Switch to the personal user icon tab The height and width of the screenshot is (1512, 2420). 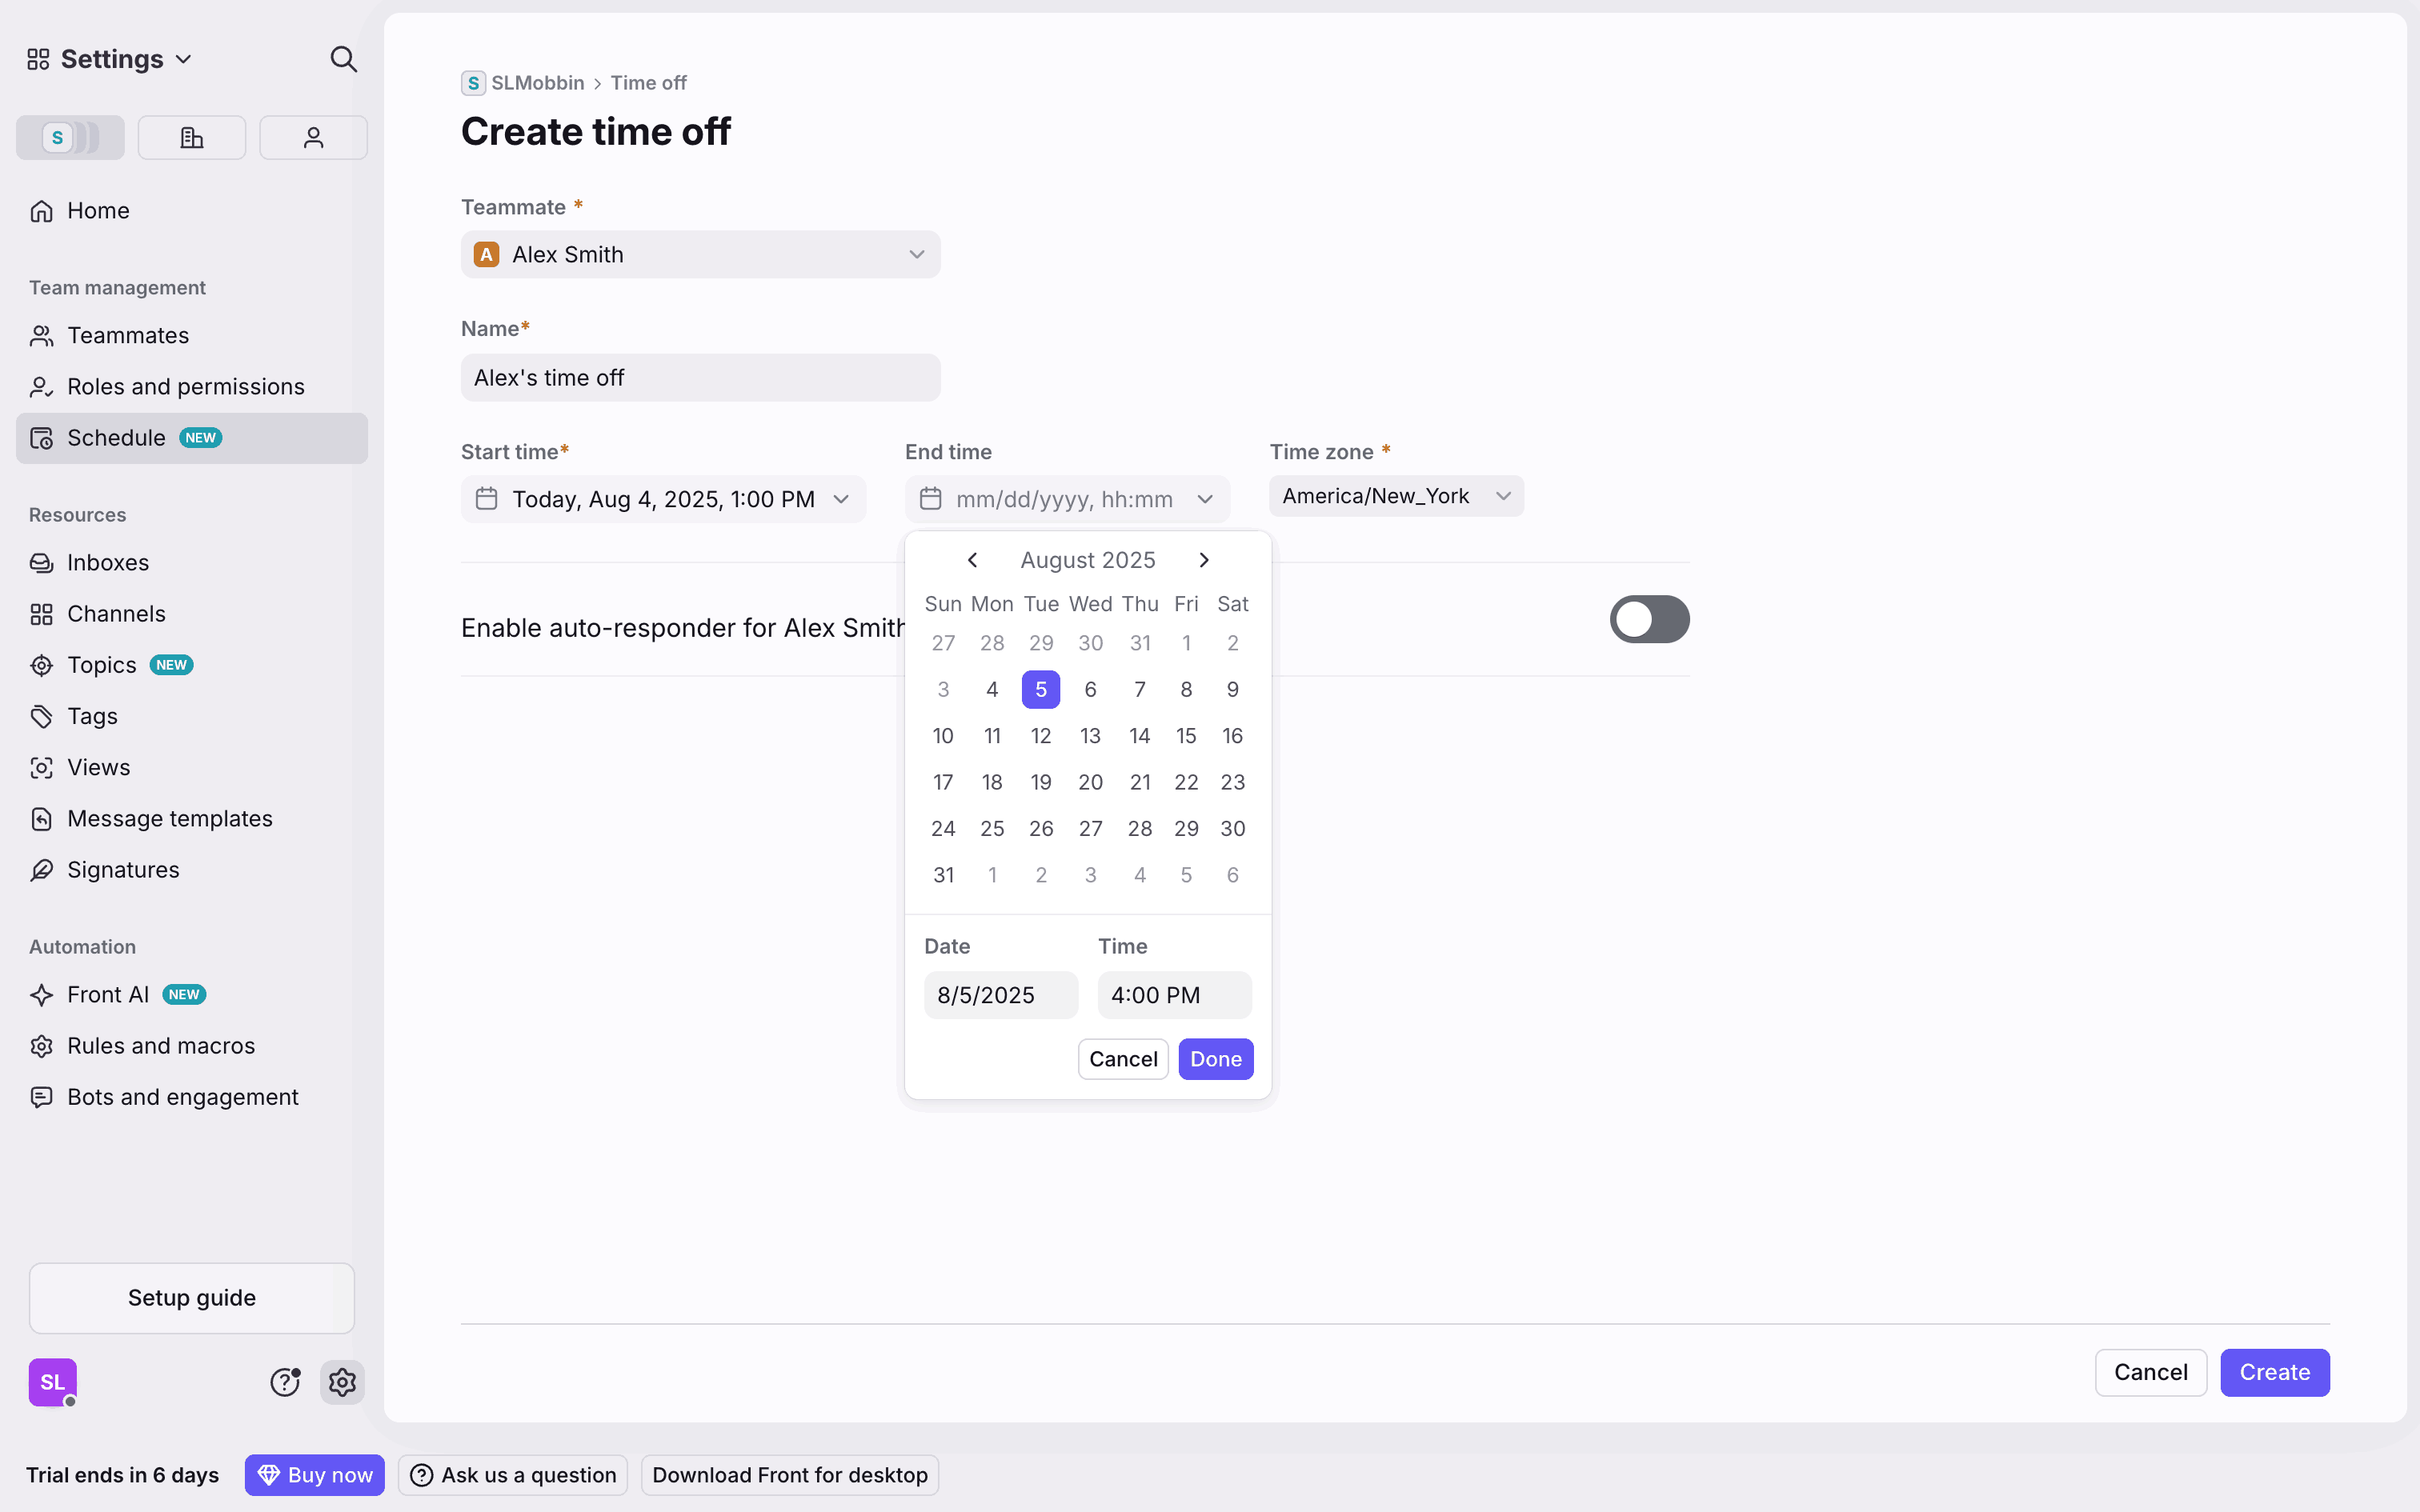pyautogui.click(x=313, y=137)
